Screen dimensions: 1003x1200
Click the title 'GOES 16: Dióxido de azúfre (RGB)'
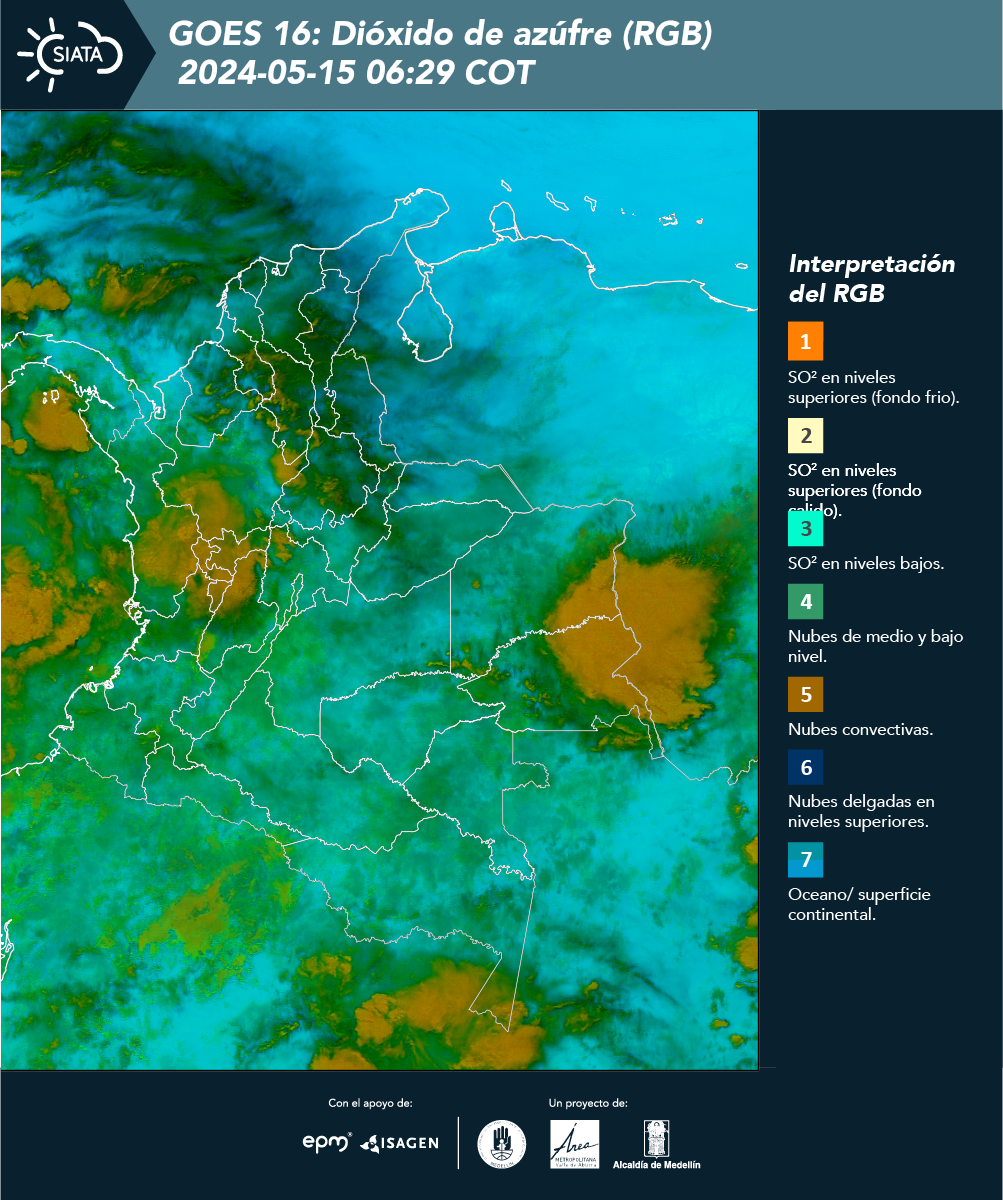(440, 35)
